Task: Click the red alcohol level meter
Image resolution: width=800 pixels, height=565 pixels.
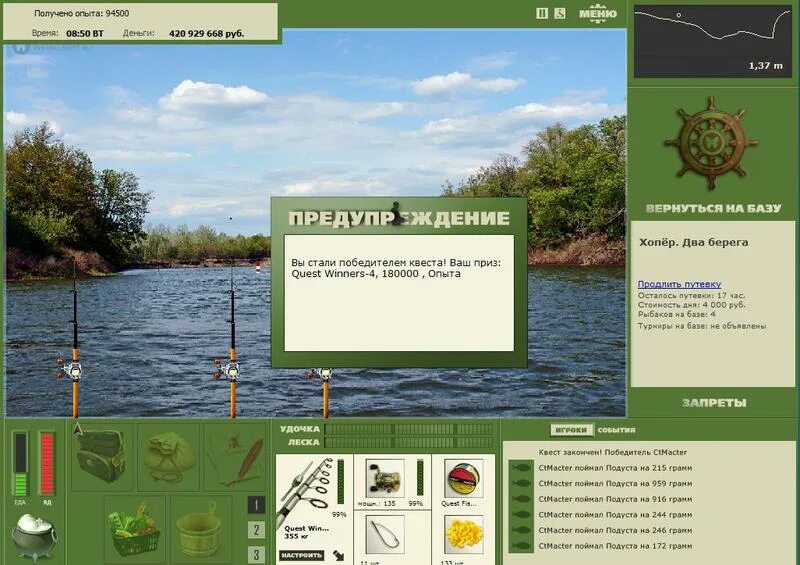Action: (47, 463)
